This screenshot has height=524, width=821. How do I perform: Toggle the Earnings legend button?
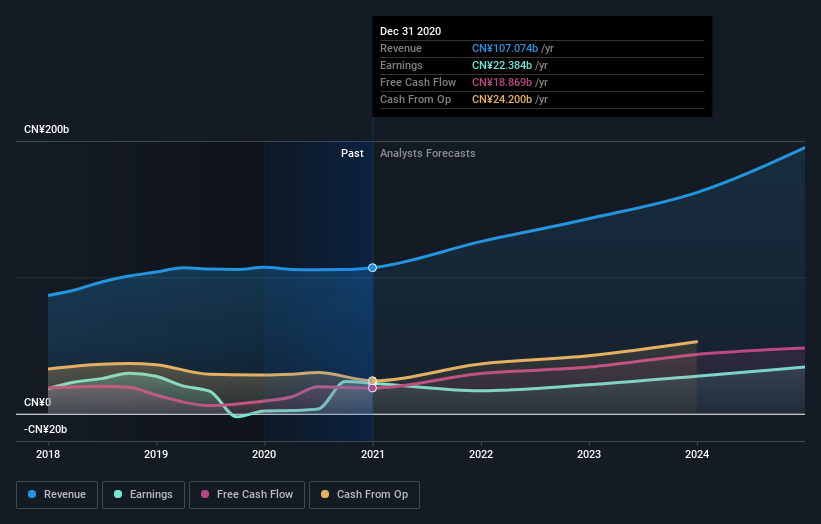pos(143,495)
